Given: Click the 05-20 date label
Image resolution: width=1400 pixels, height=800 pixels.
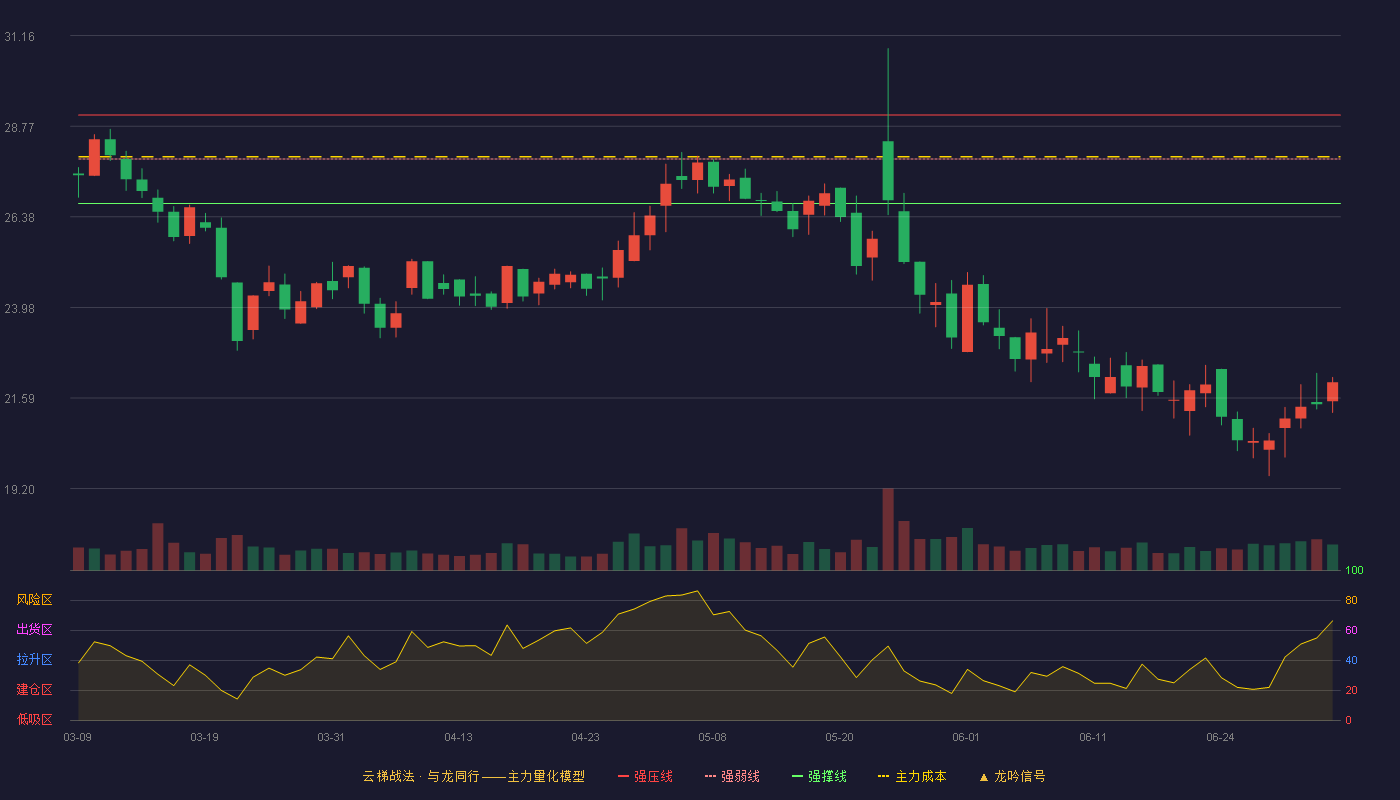Looking at the screenshot, I should click(x=839, y=737).
